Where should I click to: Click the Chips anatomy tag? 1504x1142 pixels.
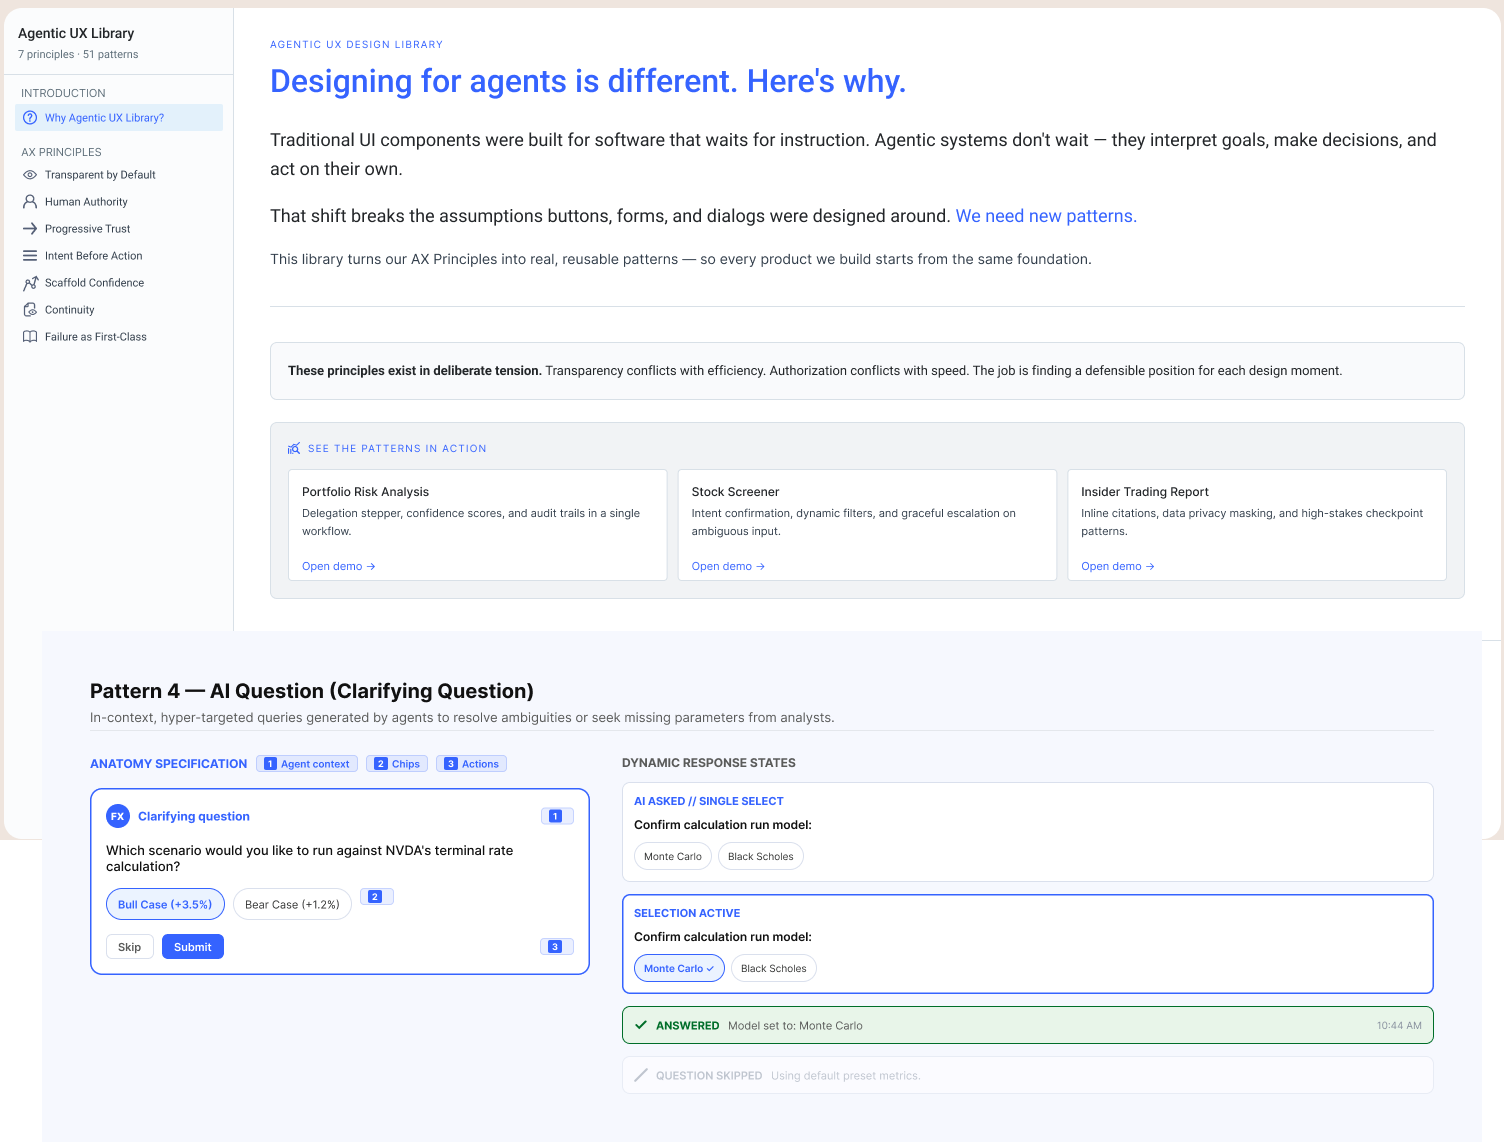pyautogui.click(x=397, y=764)
